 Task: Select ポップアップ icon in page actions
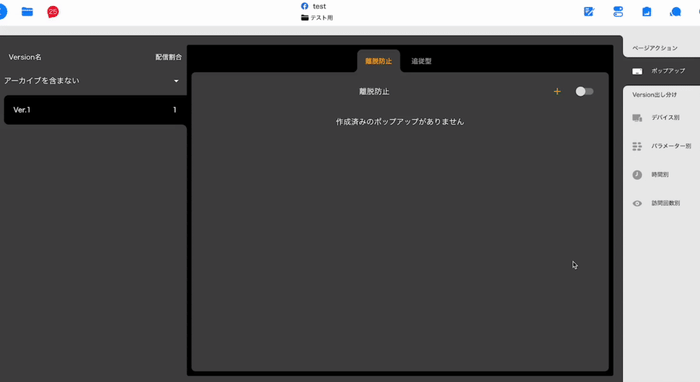(x=637, y=71)
